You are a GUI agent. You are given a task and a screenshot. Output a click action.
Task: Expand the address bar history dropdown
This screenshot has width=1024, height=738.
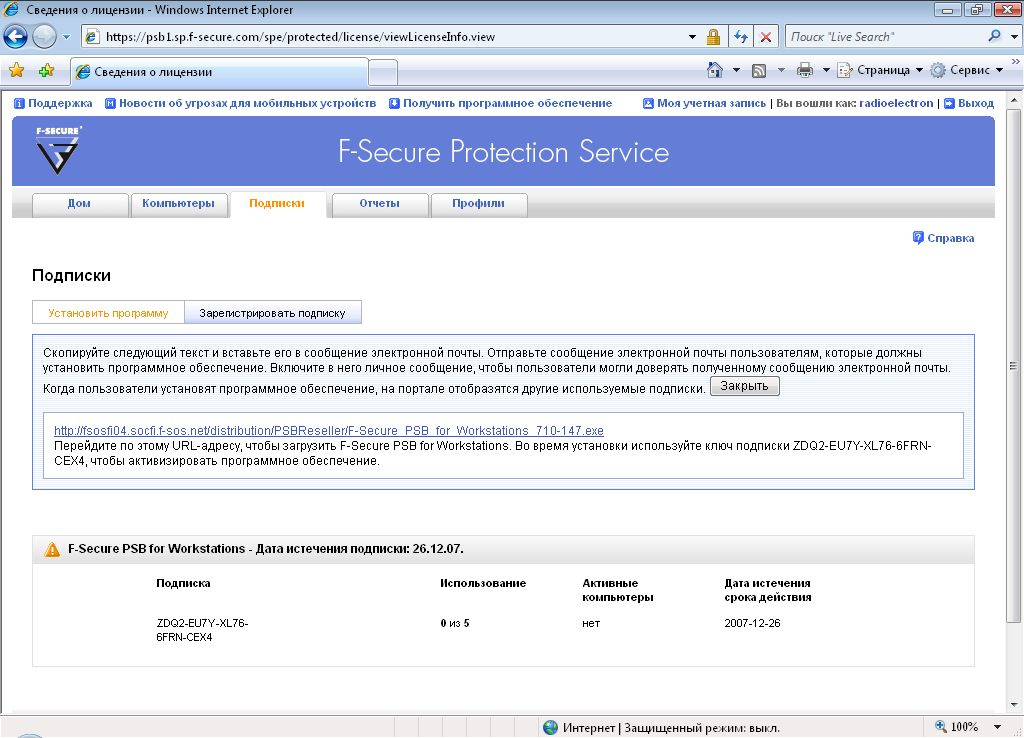(692, 37)
